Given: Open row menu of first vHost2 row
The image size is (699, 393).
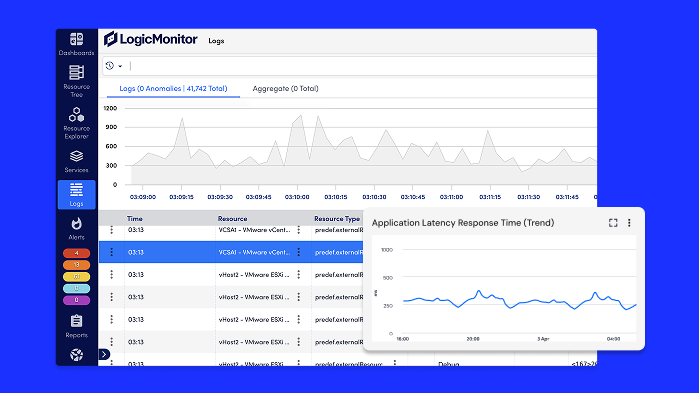Looking at the screenshot, I should point(111,274).
